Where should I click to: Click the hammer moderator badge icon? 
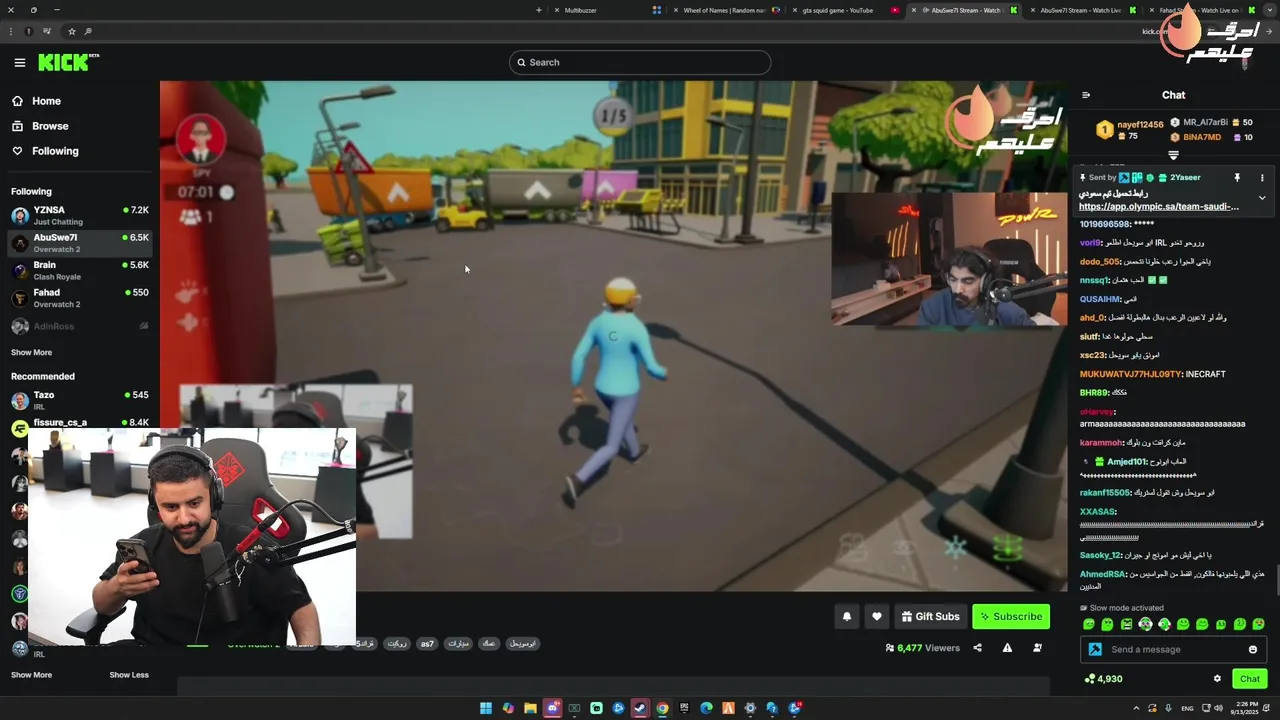pyautogui.click(x=1095, y=649)
